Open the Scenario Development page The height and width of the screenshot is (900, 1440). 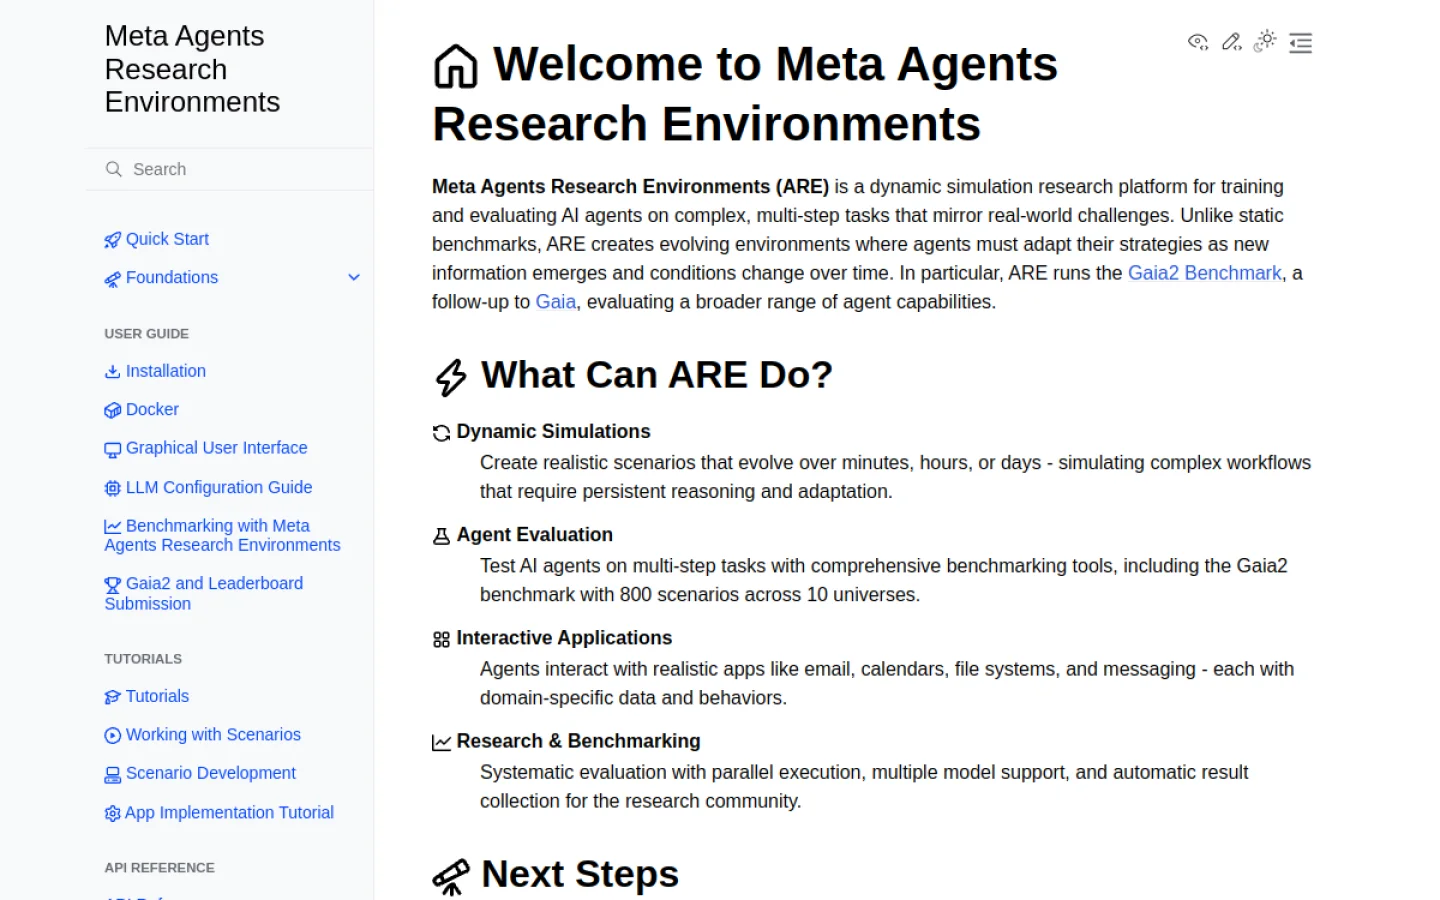[x=200, y=773]
